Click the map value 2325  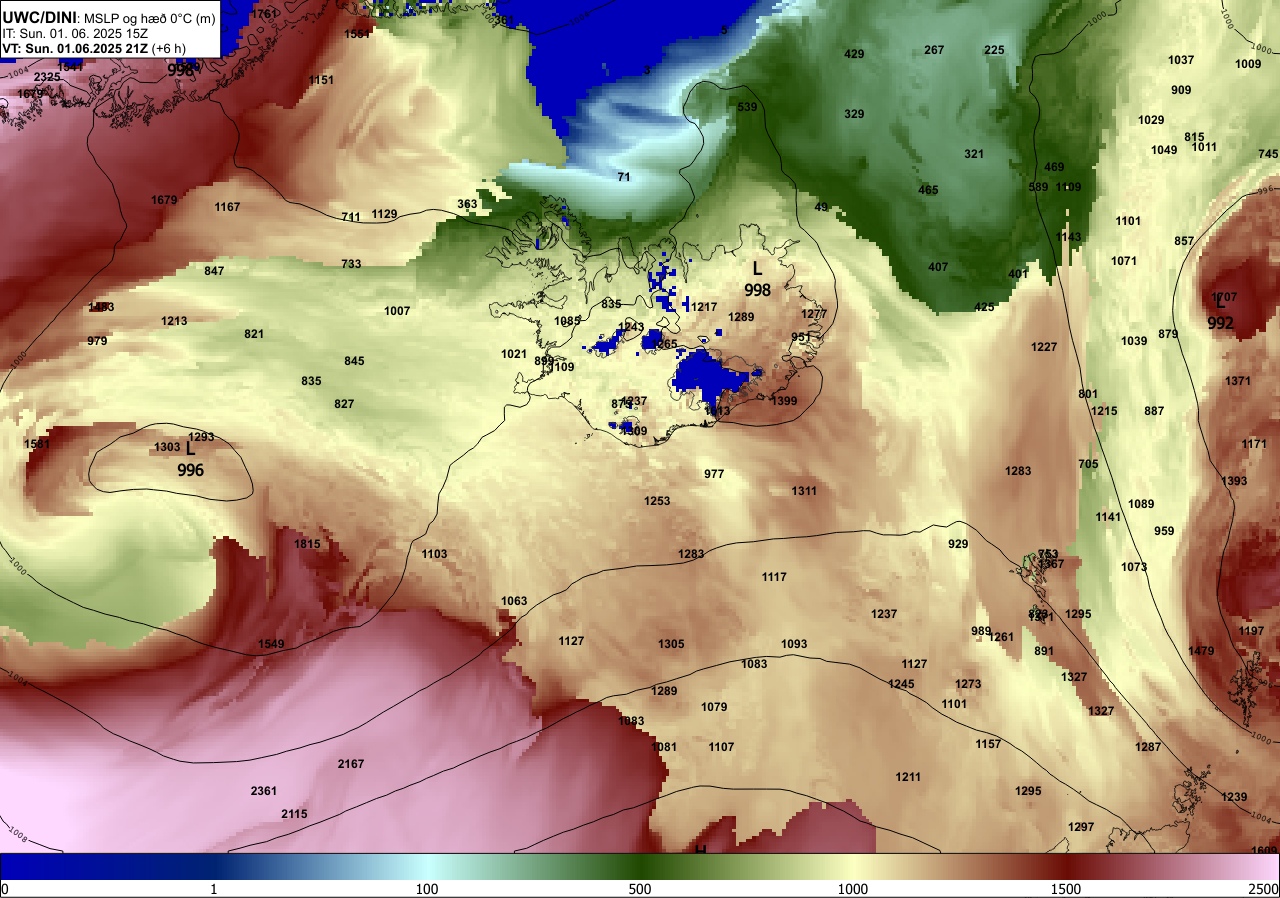[x=47, y=77]
